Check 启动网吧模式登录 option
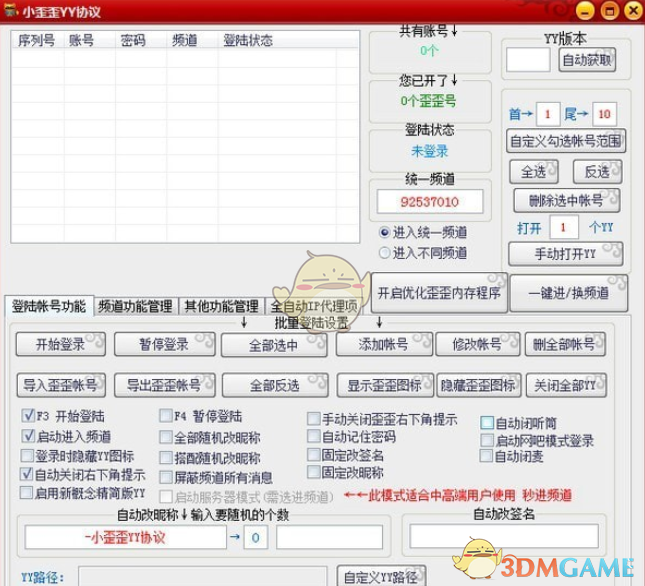The height and width of the screenshot is (586, 645). [x=487, y=440]
